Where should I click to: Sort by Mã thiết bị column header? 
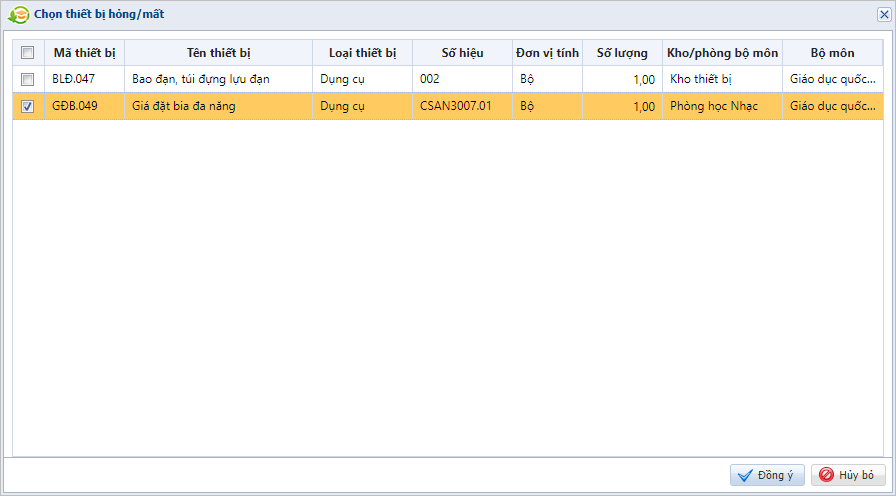(x=85, y=53)
